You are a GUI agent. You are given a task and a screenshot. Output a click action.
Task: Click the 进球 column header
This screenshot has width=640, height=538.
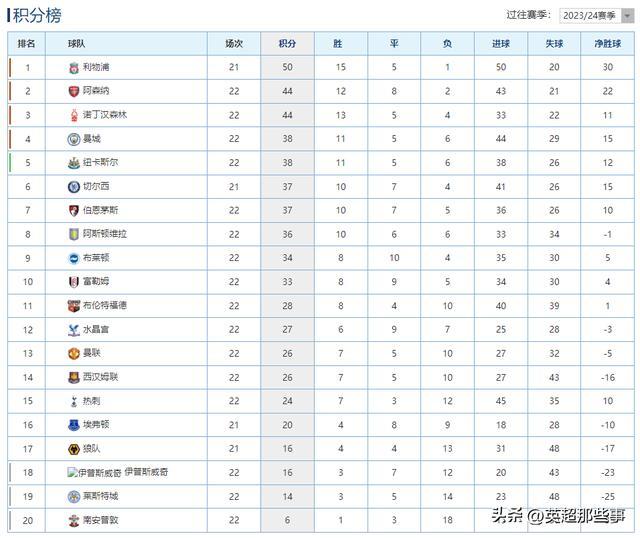coord(501,44)
